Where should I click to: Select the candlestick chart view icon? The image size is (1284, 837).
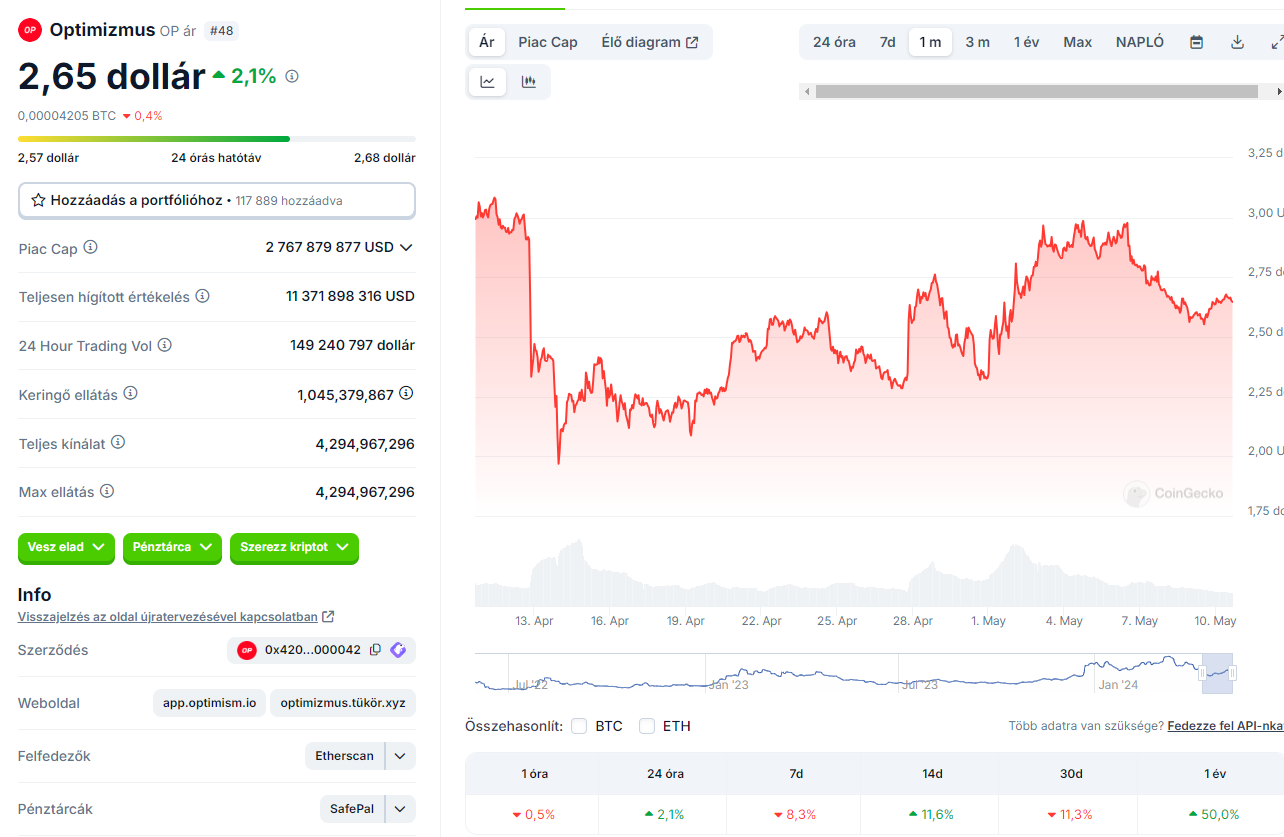pyautogui.click(x=529, y=82)
